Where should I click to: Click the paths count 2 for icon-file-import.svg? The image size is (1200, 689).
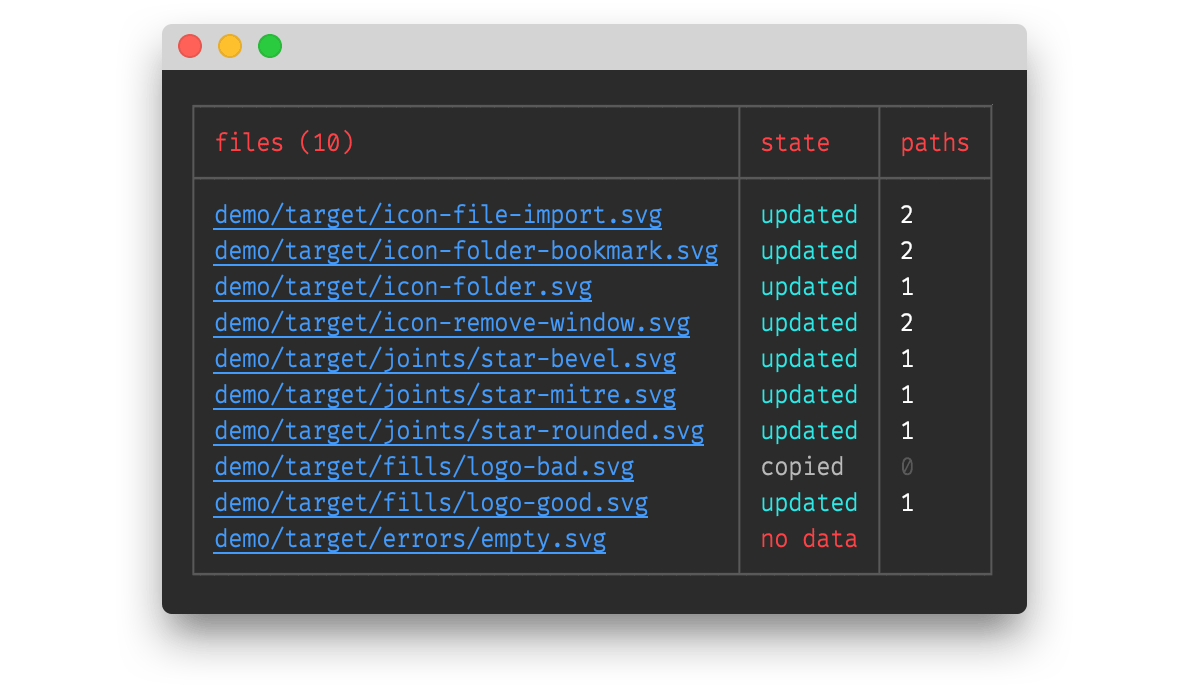click(906, 215)
